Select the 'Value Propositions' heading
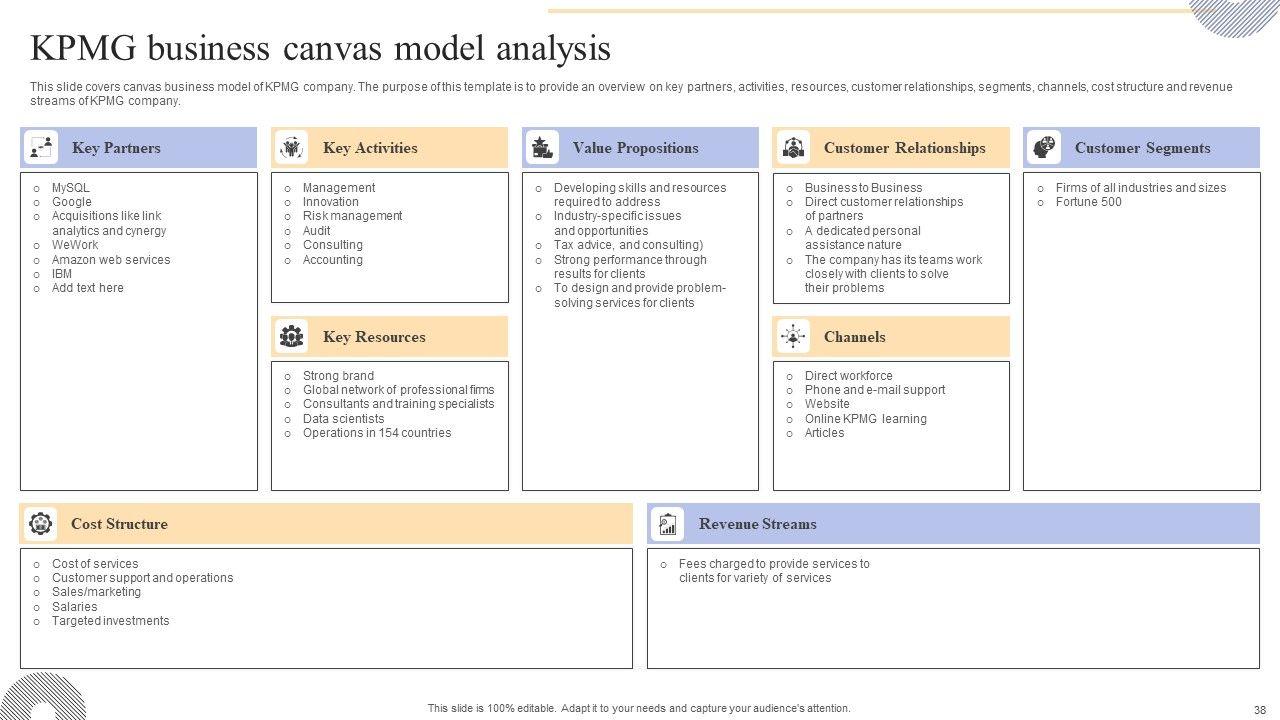The height and width of the screenshot is (720, 1280). click(636, 148)
